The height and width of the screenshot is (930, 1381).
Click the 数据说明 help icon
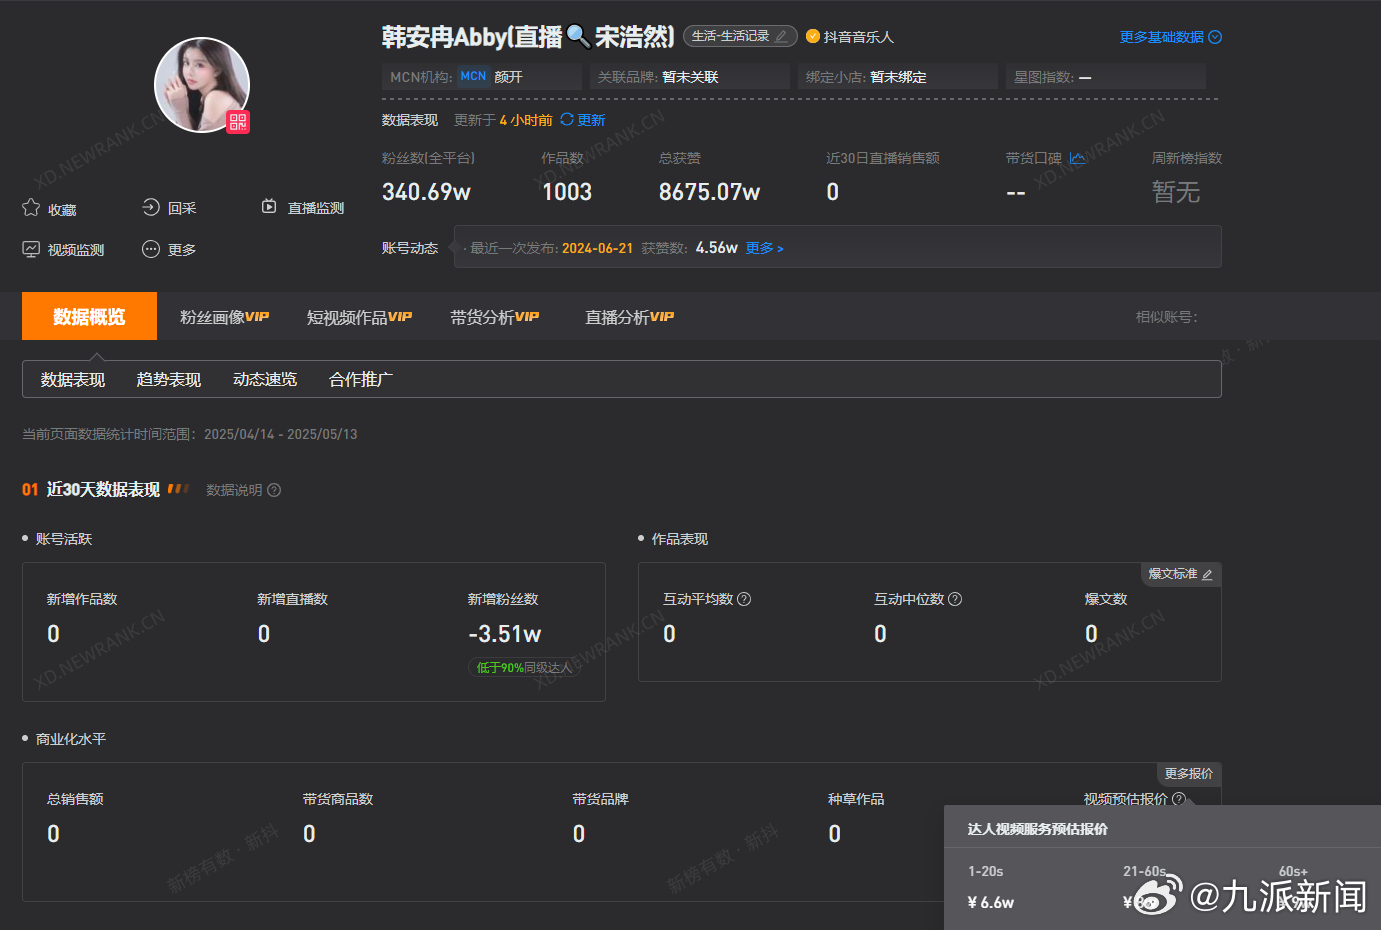click(x=274, y=490)
